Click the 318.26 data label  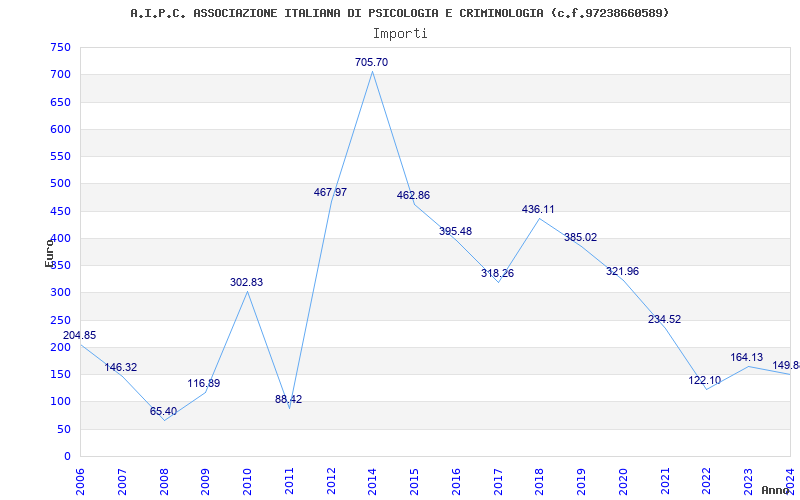point(497,273)
